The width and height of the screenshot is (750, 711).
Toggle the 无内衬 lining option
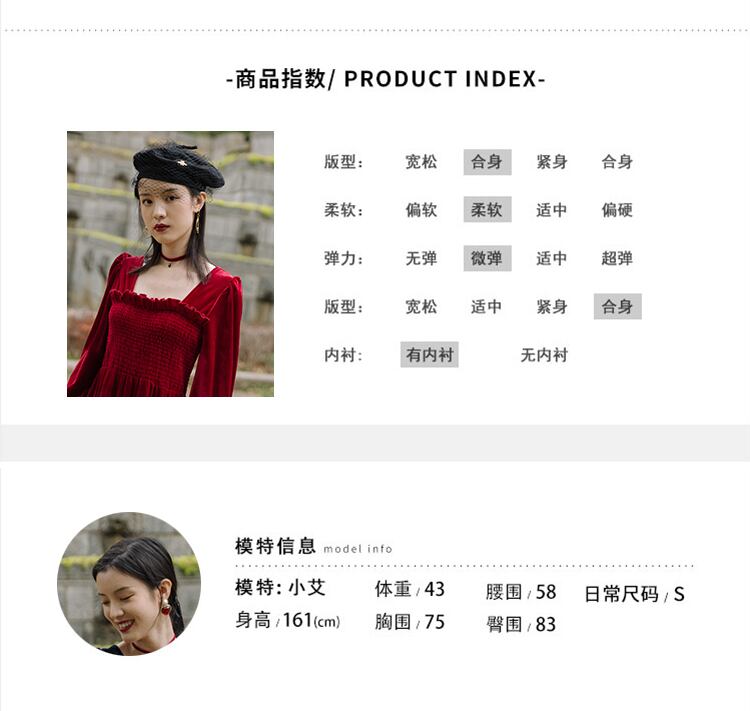point(544,355)
